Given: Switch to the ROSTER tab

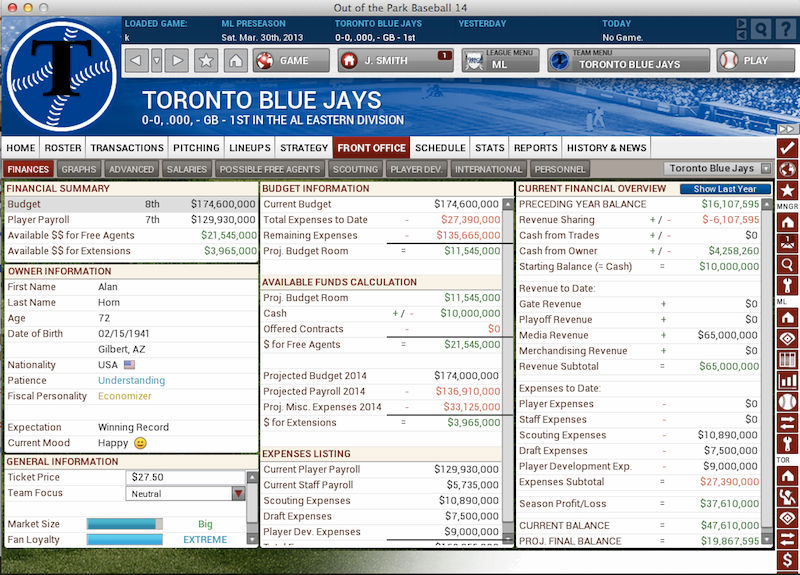Looking at the screenshot, I should [63, 147].
